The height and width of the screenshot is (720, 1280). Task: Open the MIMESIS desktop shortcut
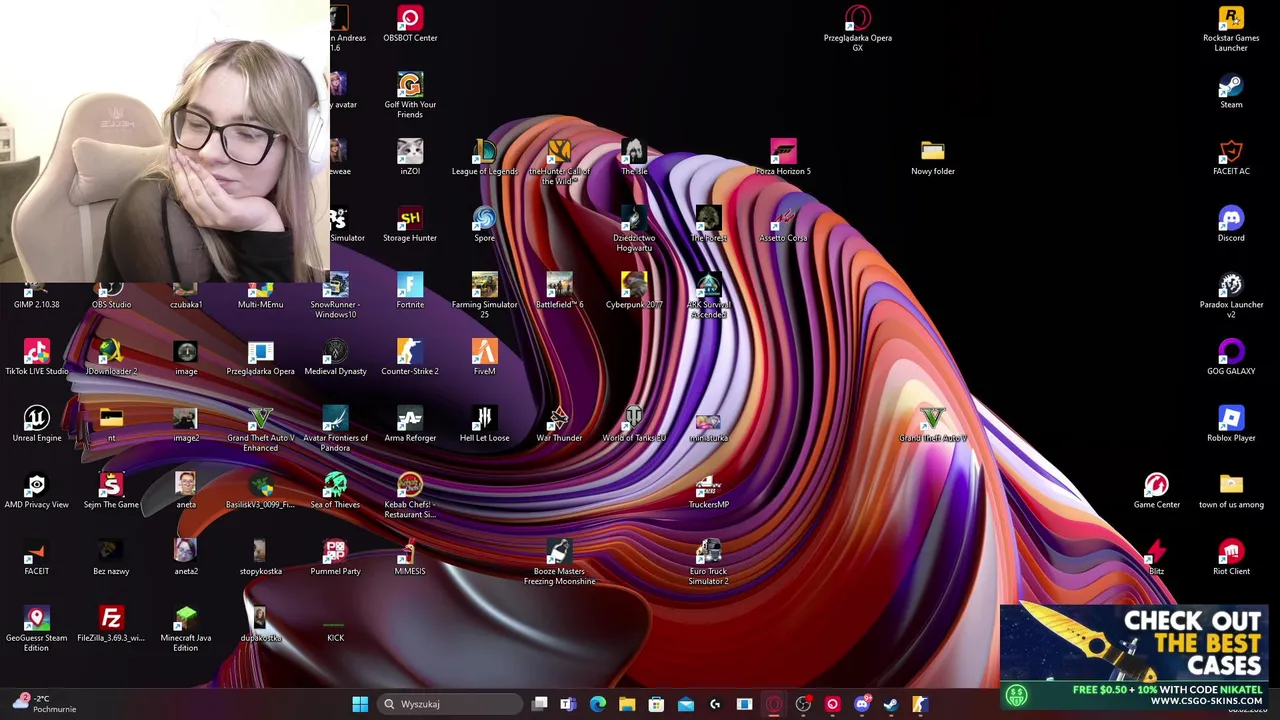click(x=410, y=558)
